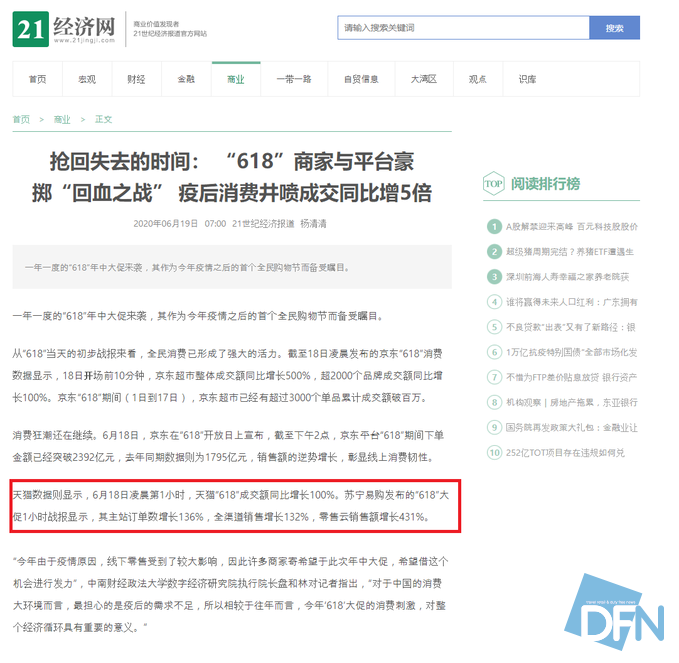Click the tagline 21世纪经济报道官方网站
679x663 pixels.
(x=170, y=33)
